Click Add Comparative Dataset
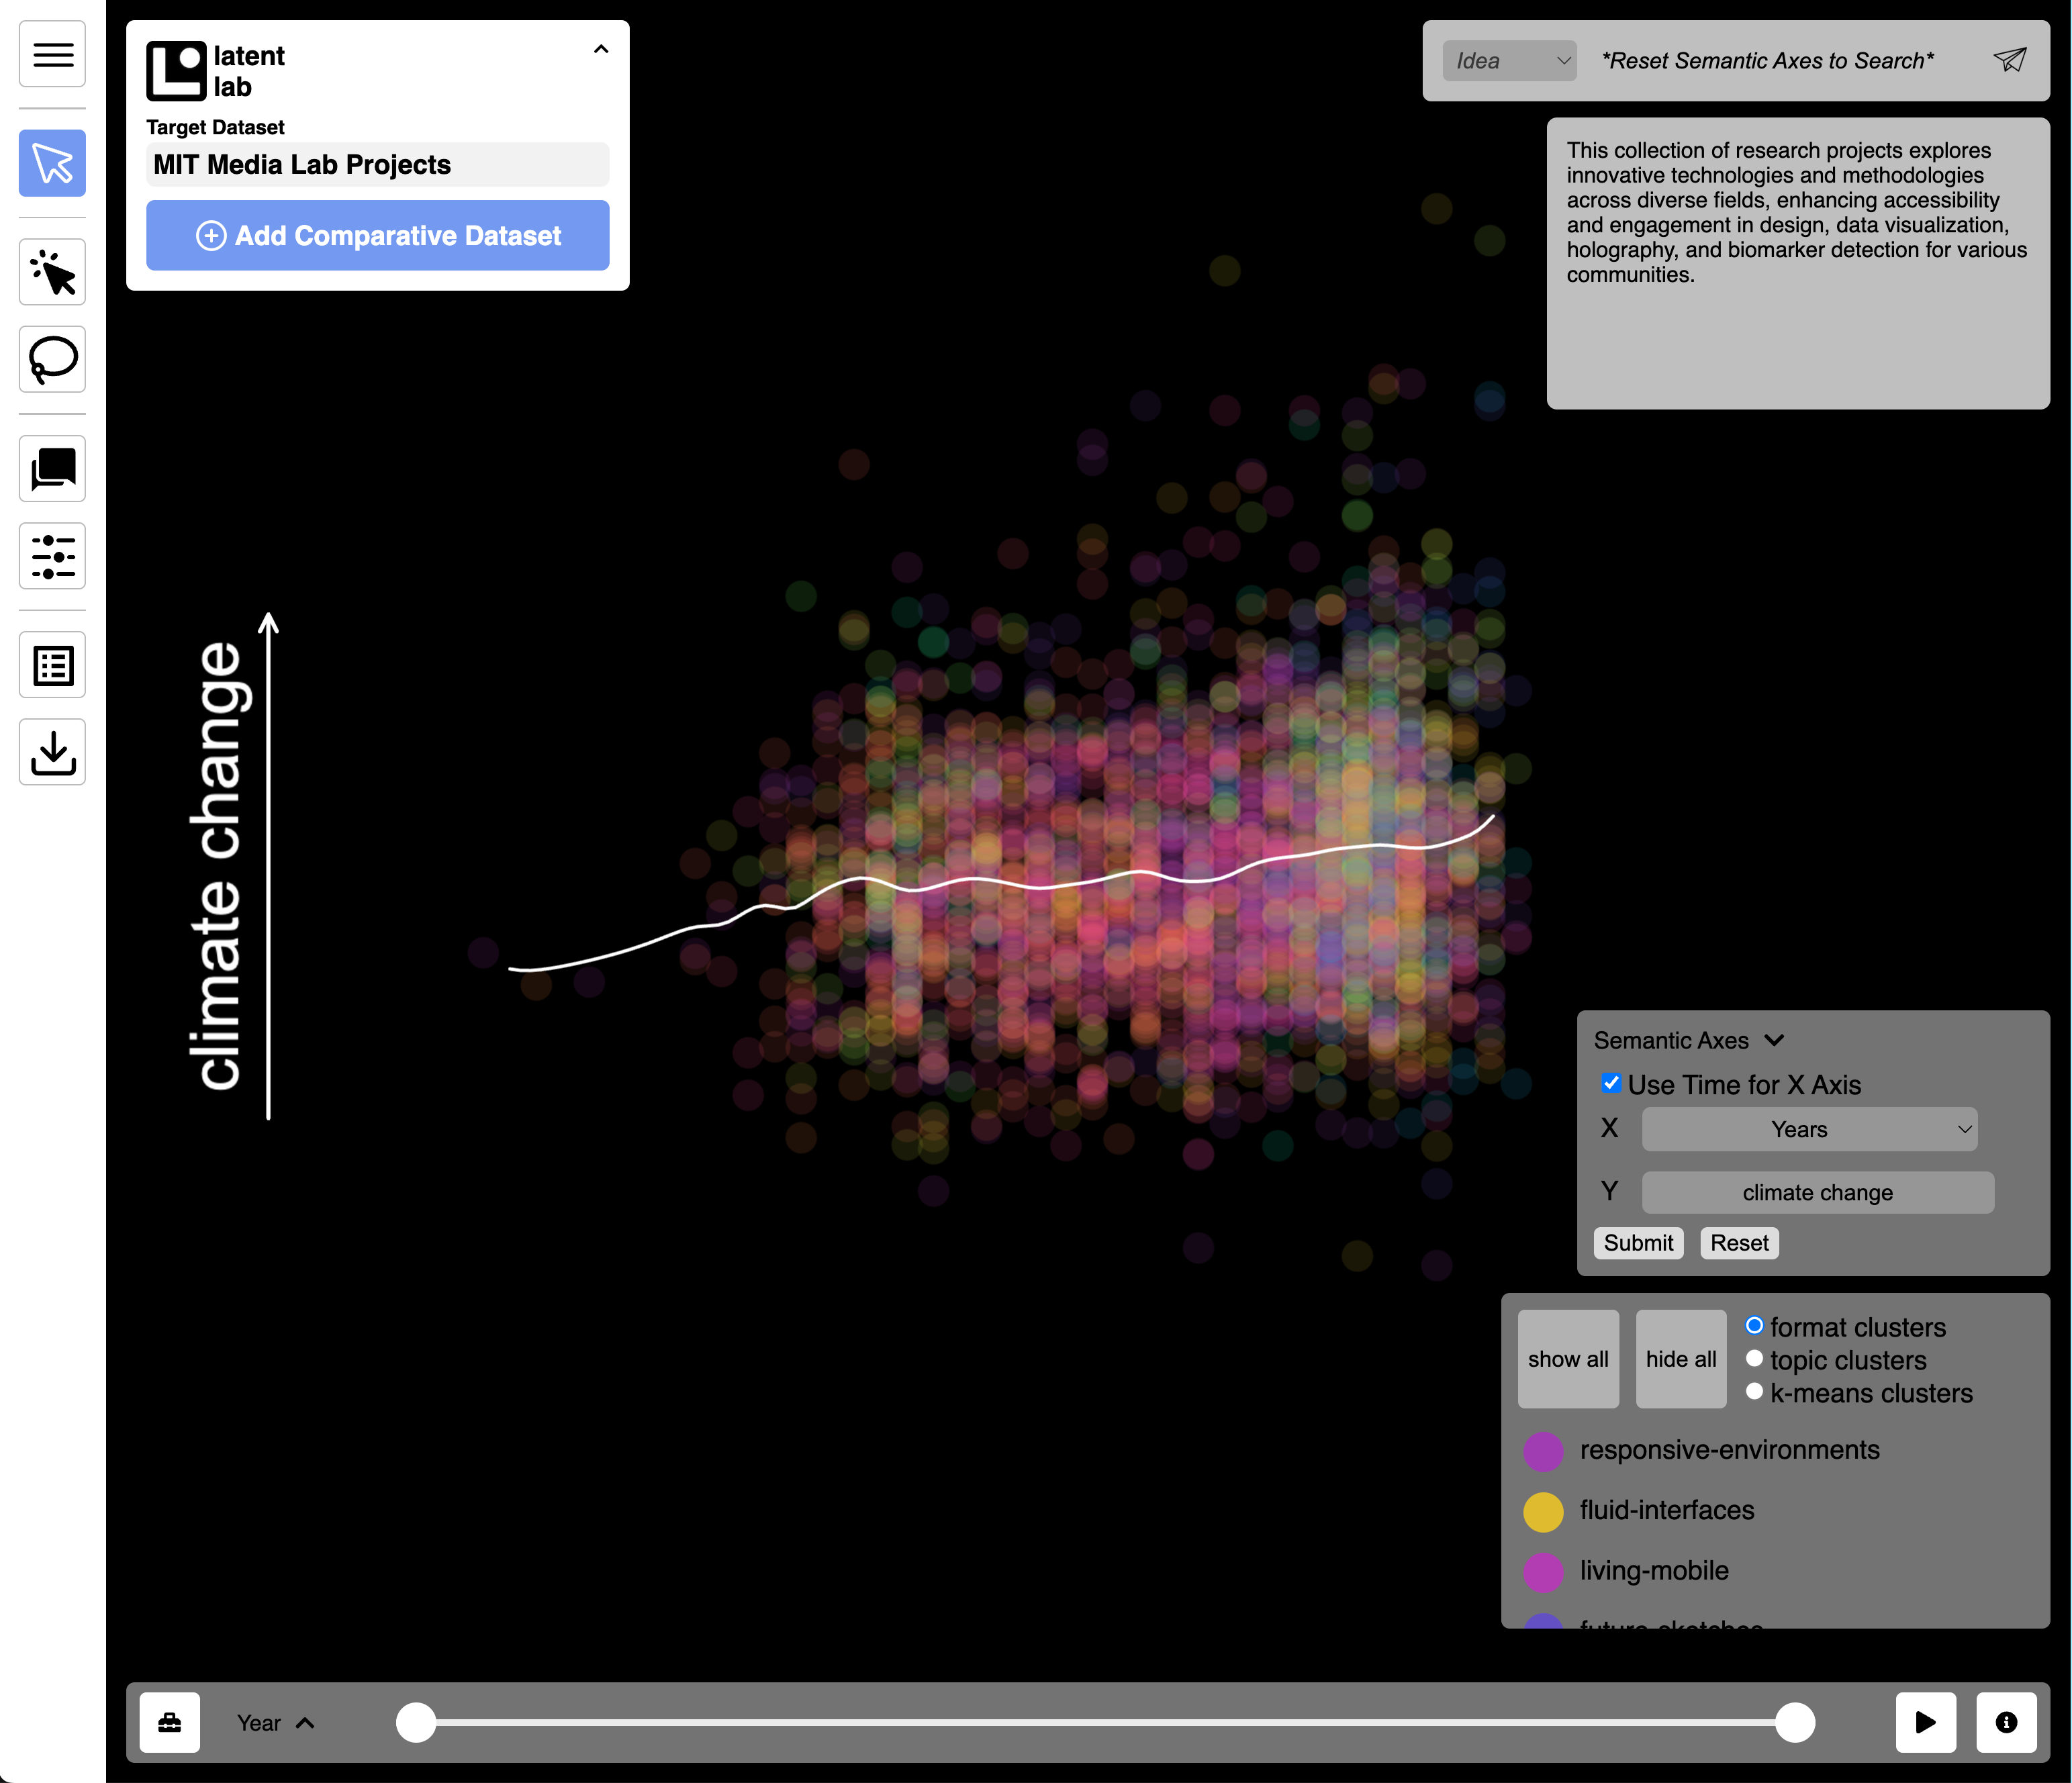The height and width of the screenshot is (1783, 2072). (x=378, y=235)
